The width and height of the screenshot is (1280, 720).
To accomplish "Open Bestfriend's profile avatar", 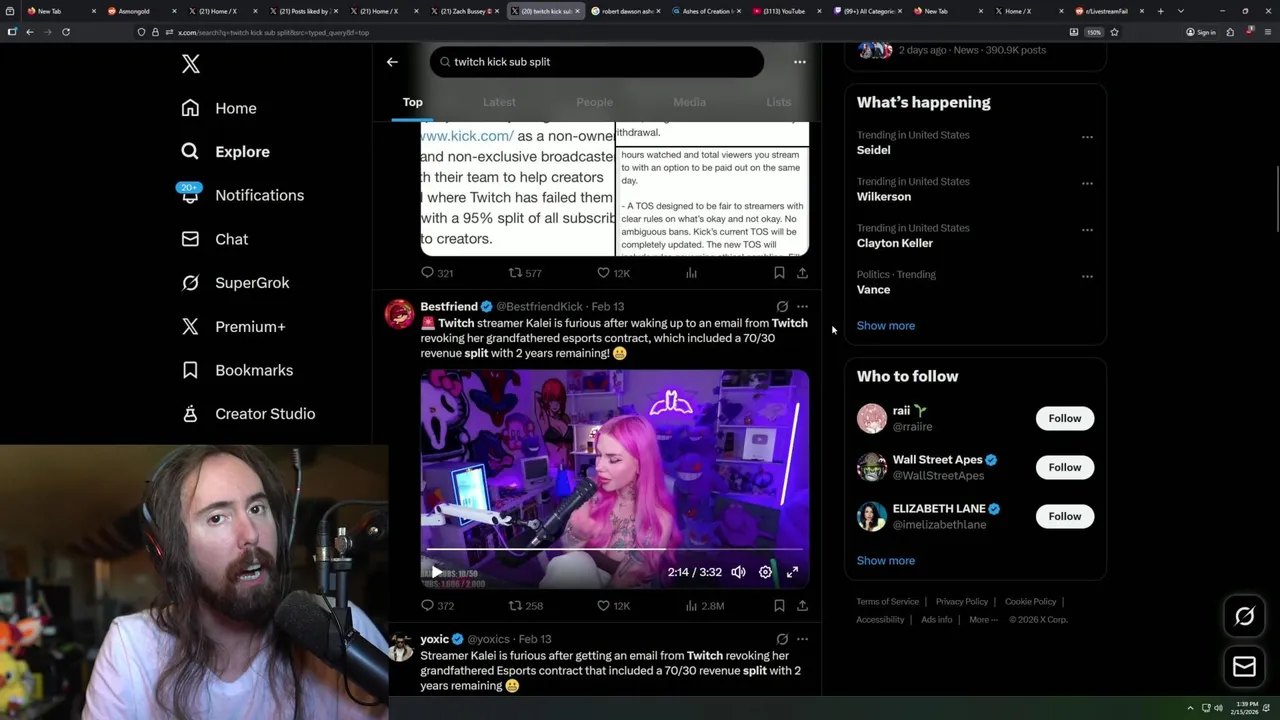I will click(399, 314).
